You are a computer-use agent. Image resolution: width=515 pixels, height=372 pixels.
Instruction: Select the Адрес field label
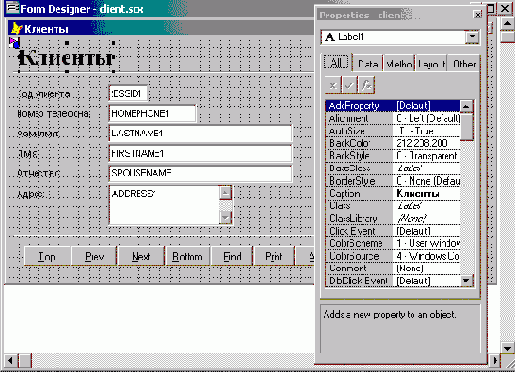30,194
